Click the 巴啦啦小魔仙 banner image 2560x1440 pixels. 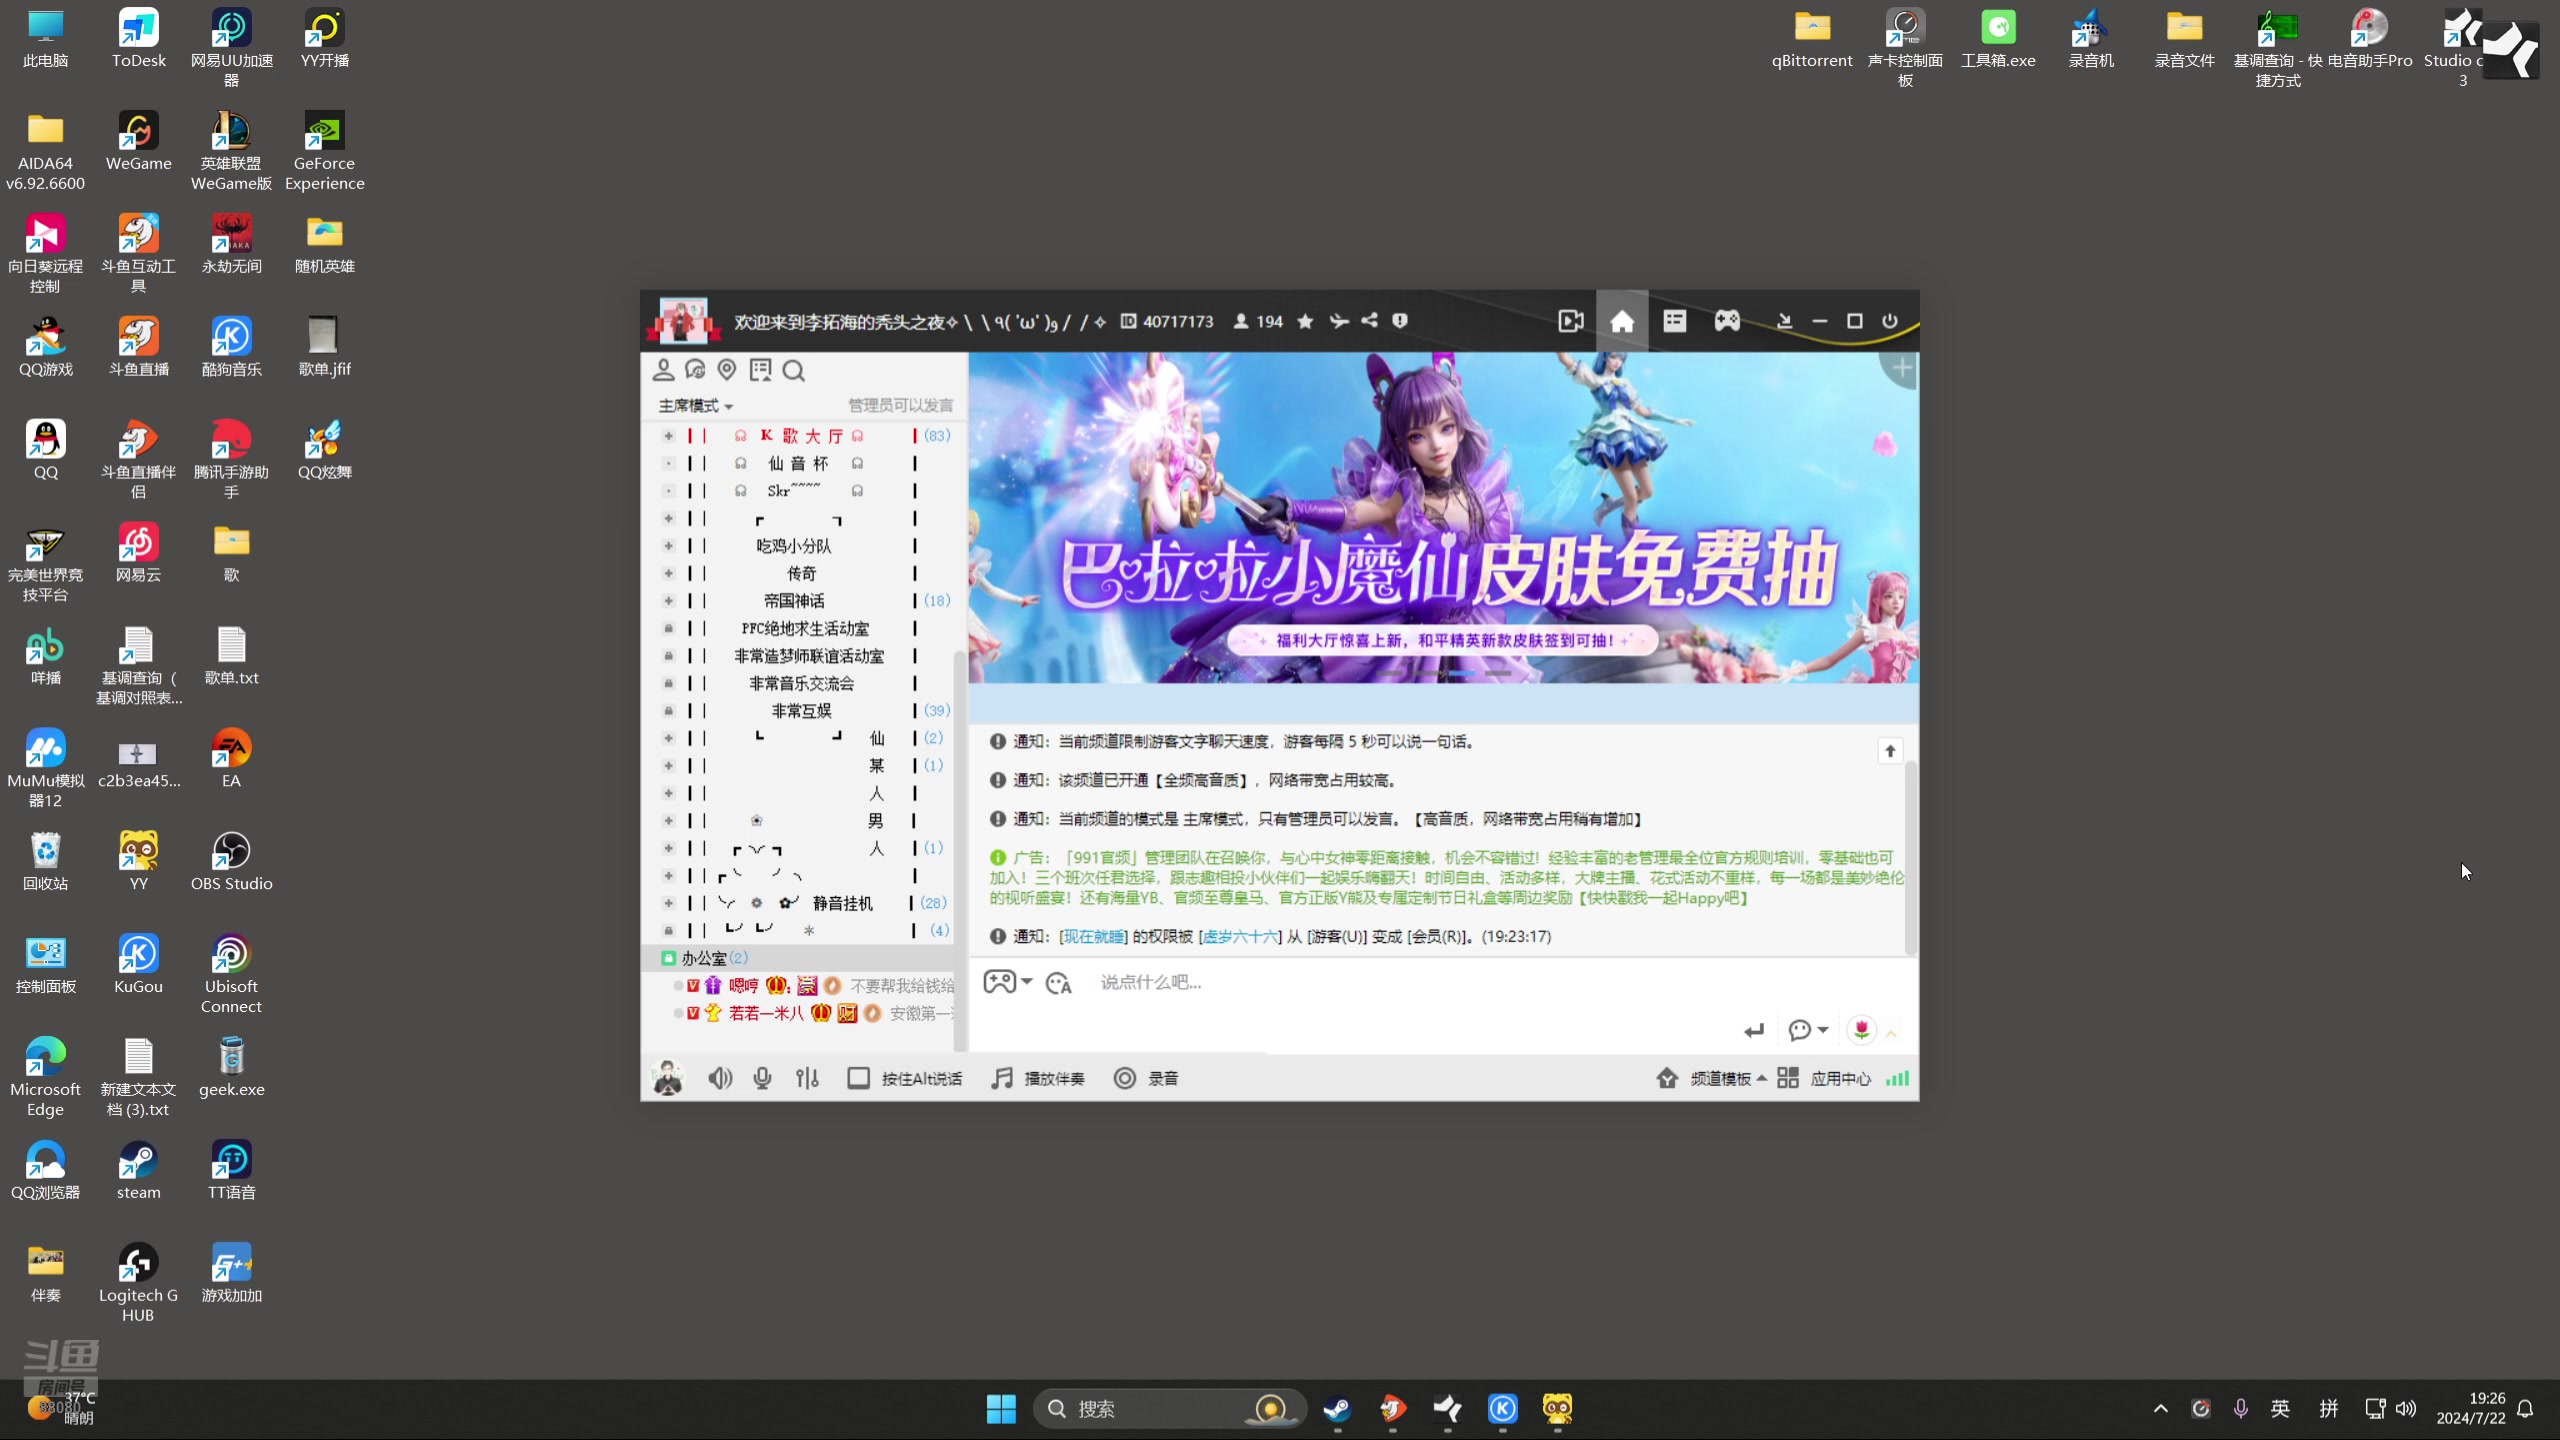click(x=1443, y=518)
